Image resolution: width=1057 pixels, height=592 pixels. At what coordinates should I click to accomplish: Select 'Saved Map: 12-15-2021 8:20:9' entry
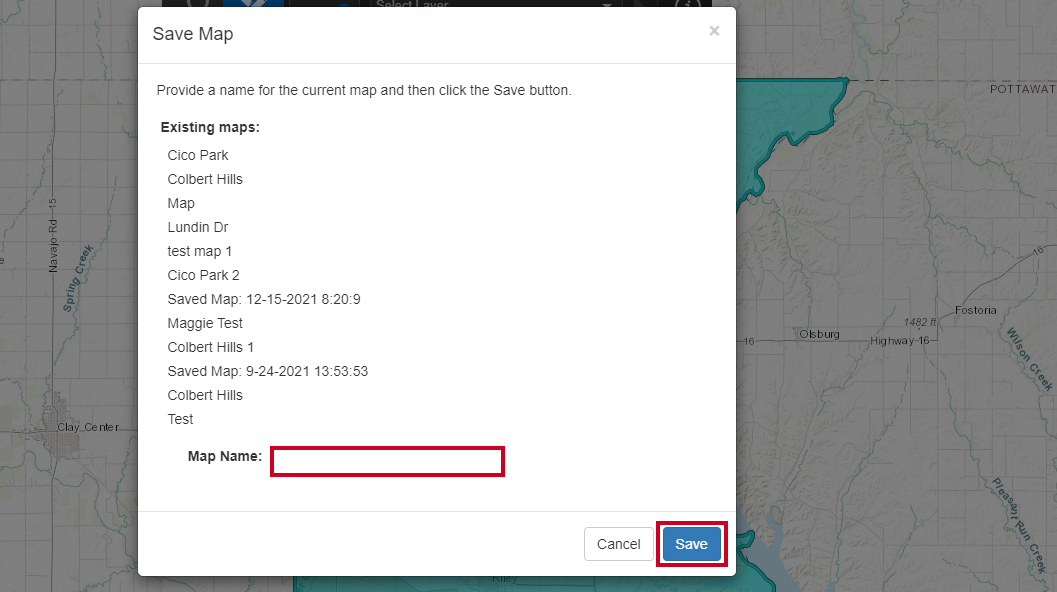click(x=264, y=299)
